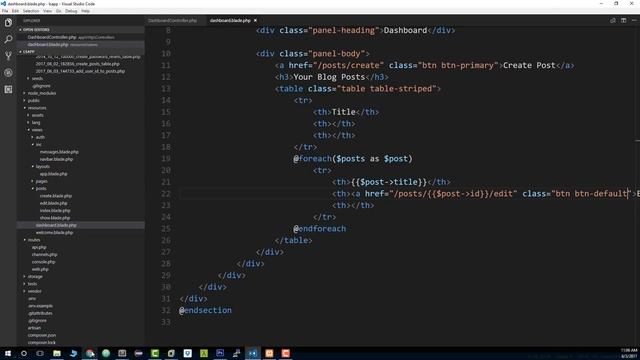This screenshot has width=640, height=360.
Task: Open the File menu
Action: click(5, 11)
